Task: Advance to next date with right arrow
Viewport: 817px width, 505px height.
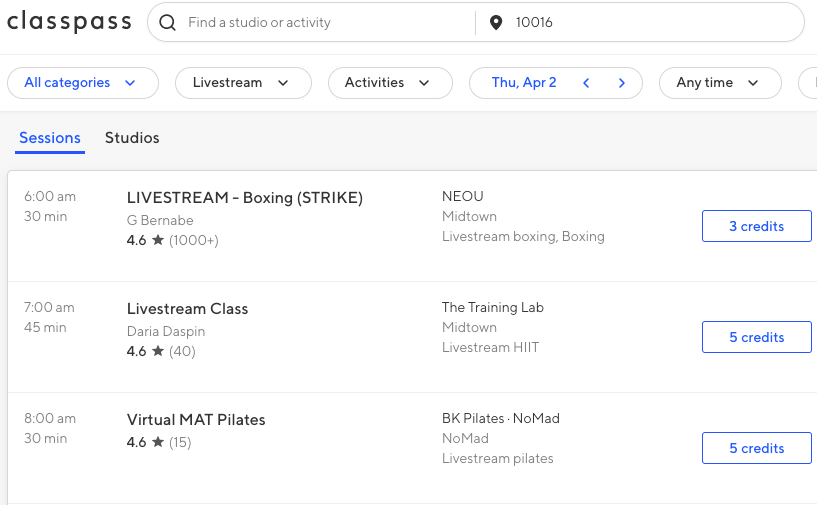Action: point(622,83)
